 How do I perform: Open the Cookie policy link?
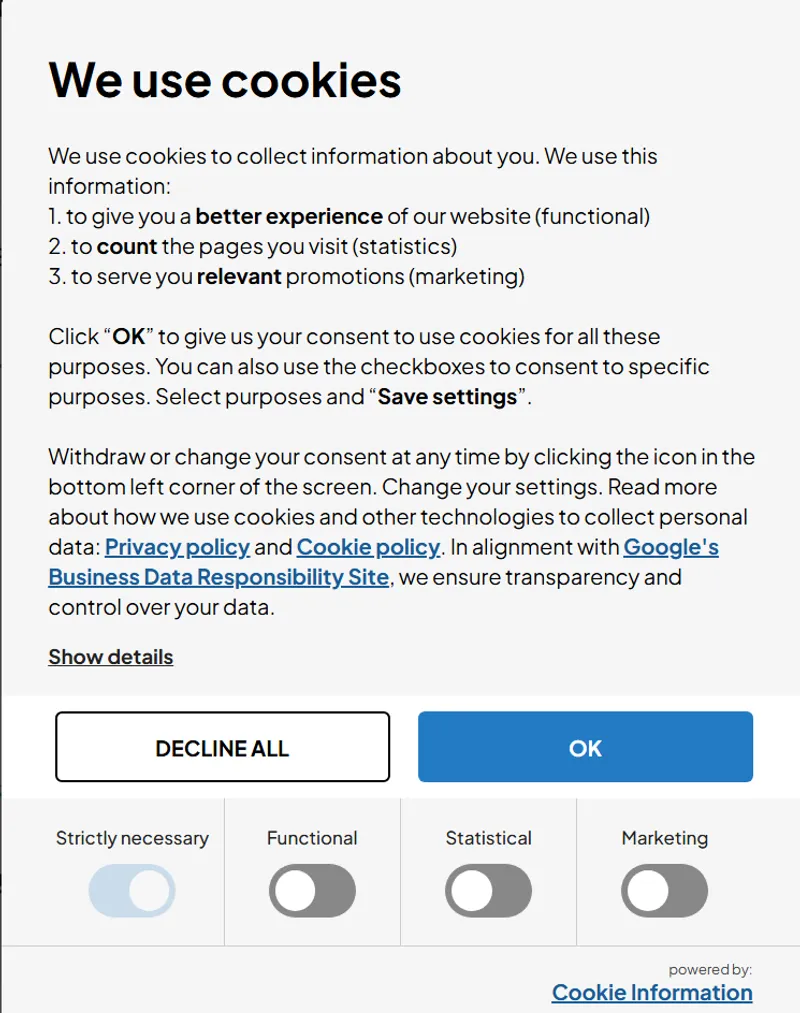point(368,547)
